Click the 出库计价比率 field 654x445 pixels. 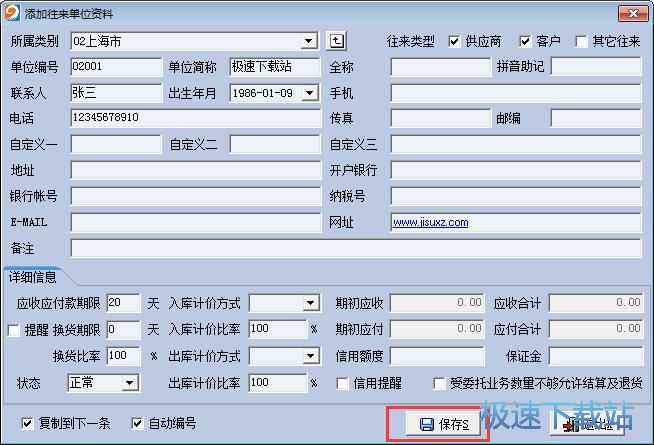[277, 382]
